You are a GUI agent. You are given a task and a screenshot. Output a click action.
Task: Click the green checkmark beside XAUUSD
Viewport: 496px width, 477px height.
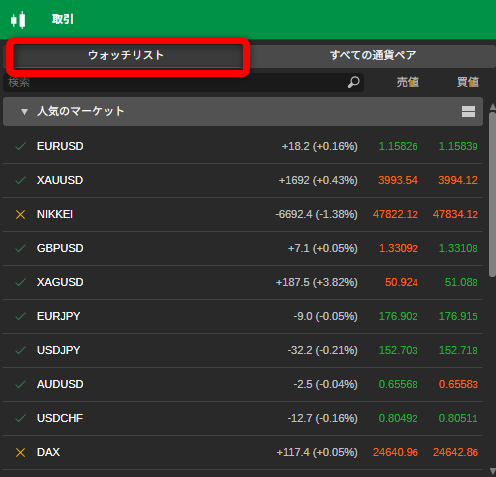point(21,180)
